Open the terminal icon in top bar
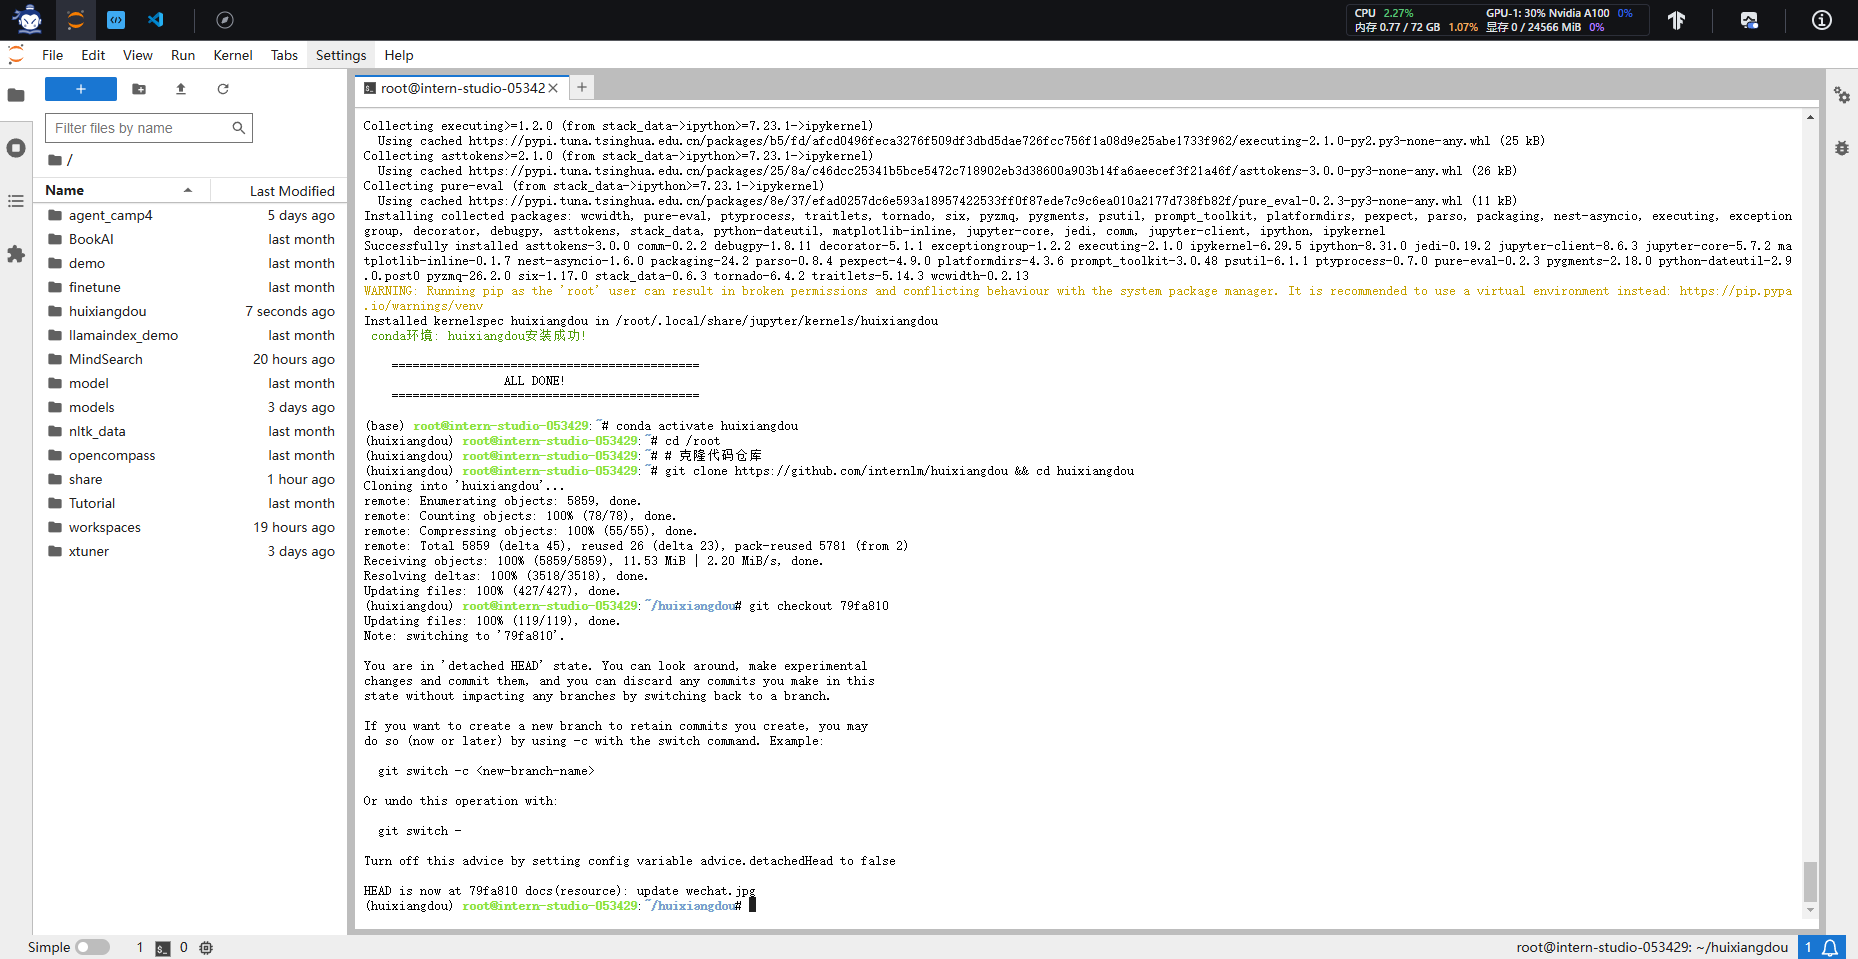The width and height of the screenshot is (1858, 959). point(116,20)
